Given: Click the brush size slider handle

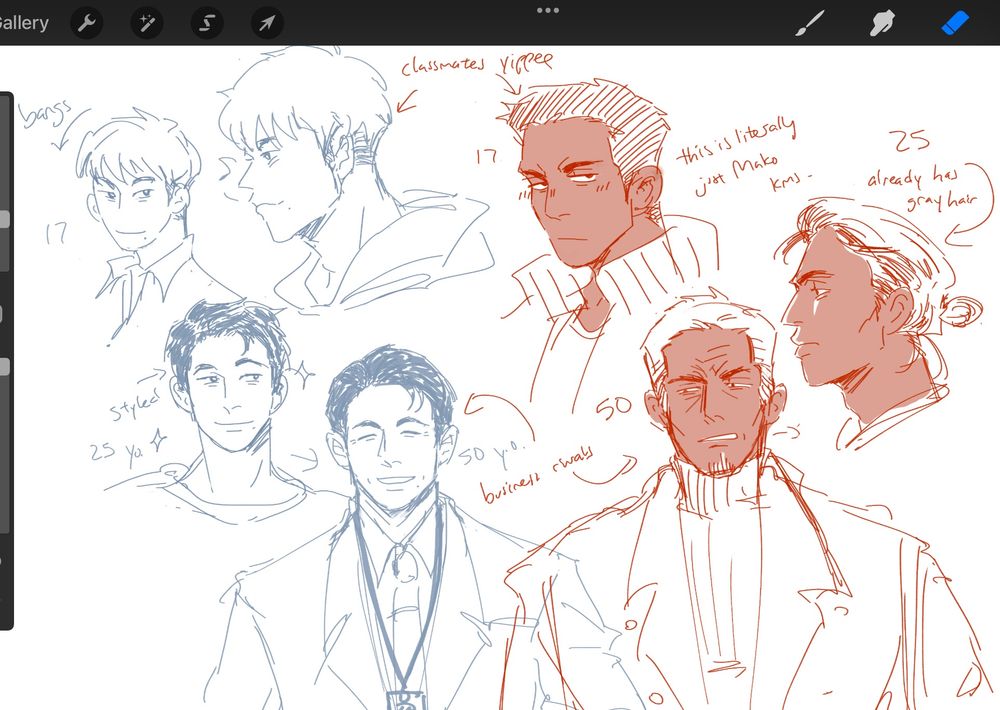Looking at the screenshot, I should pos(4,219).
